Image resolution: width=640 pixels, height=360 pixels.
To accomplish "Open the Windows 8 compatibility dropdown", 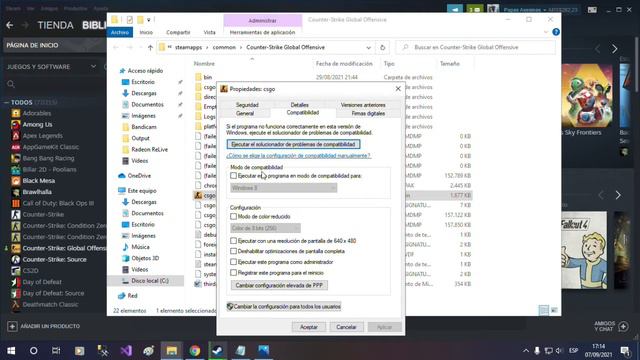I will click(x=284, y=188).
